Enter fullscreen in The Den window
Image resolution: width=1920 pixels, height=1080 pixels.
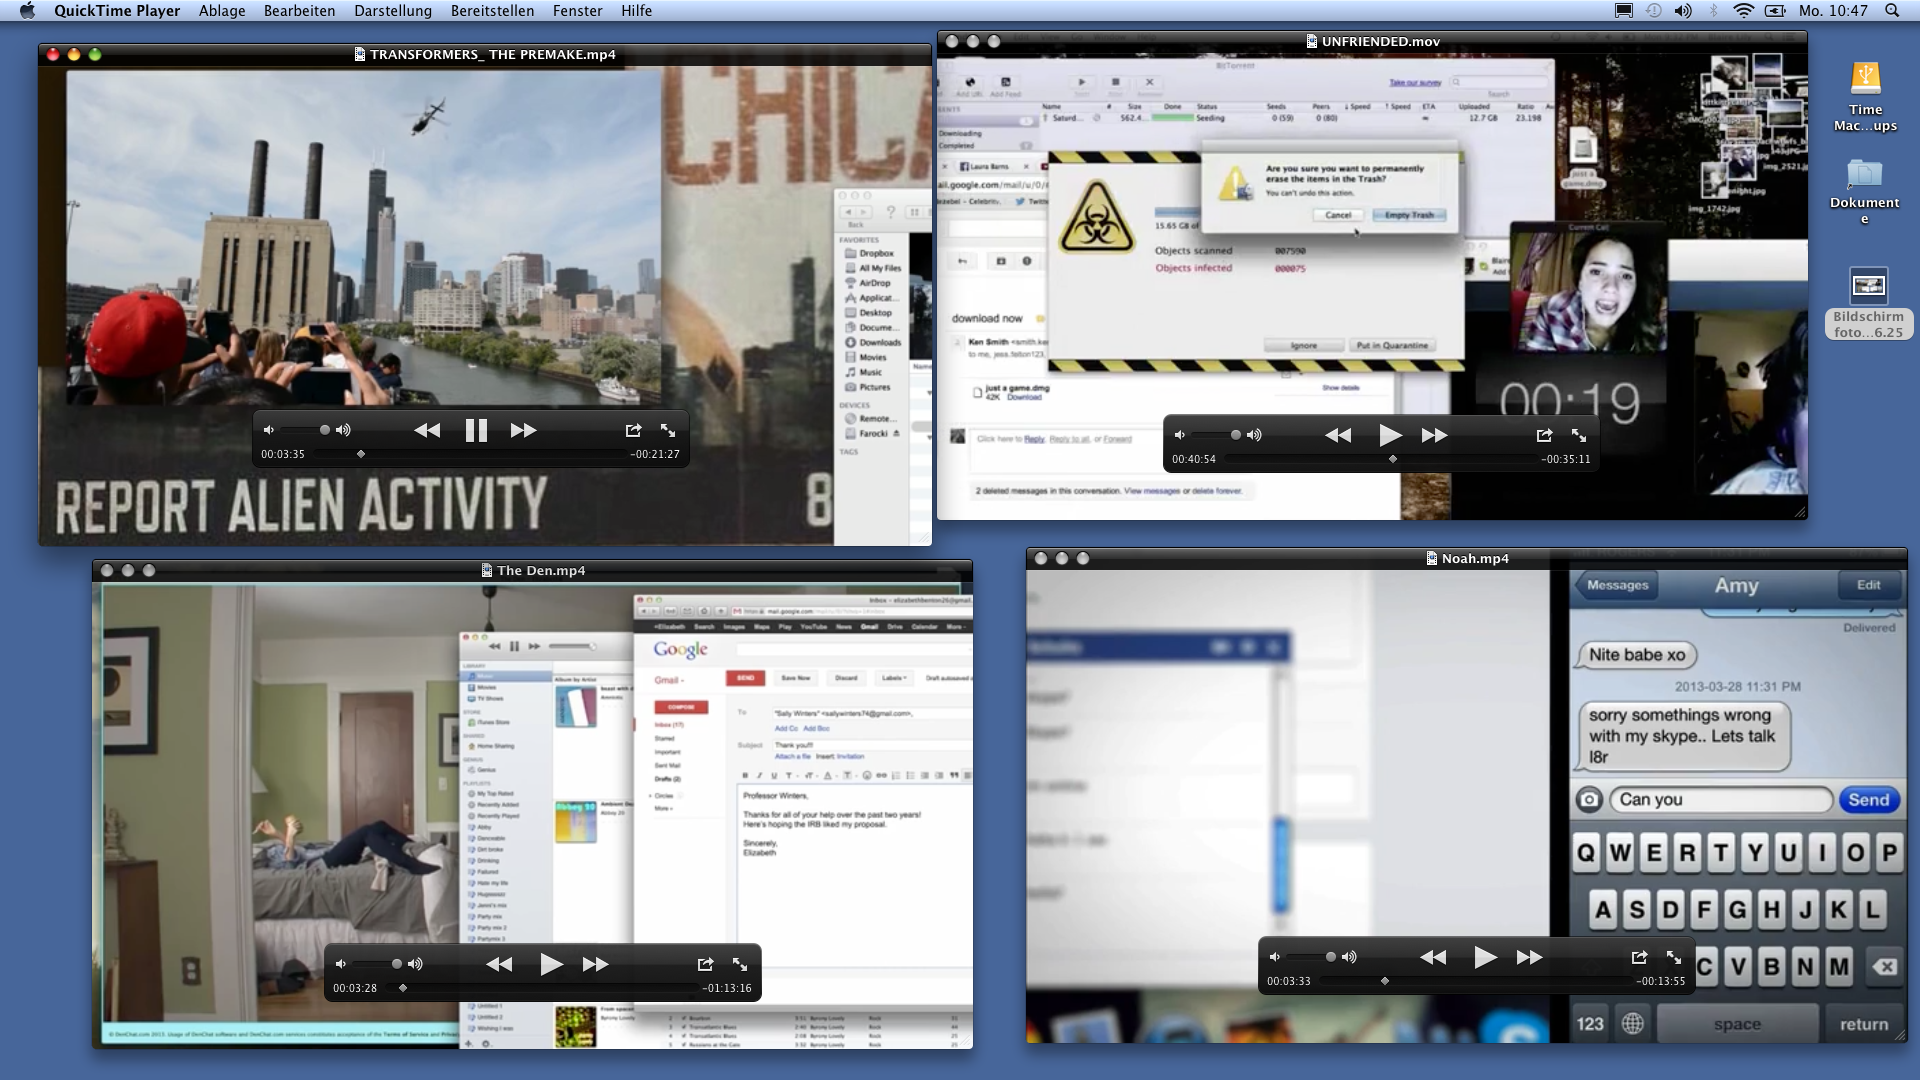pos(740,964)
